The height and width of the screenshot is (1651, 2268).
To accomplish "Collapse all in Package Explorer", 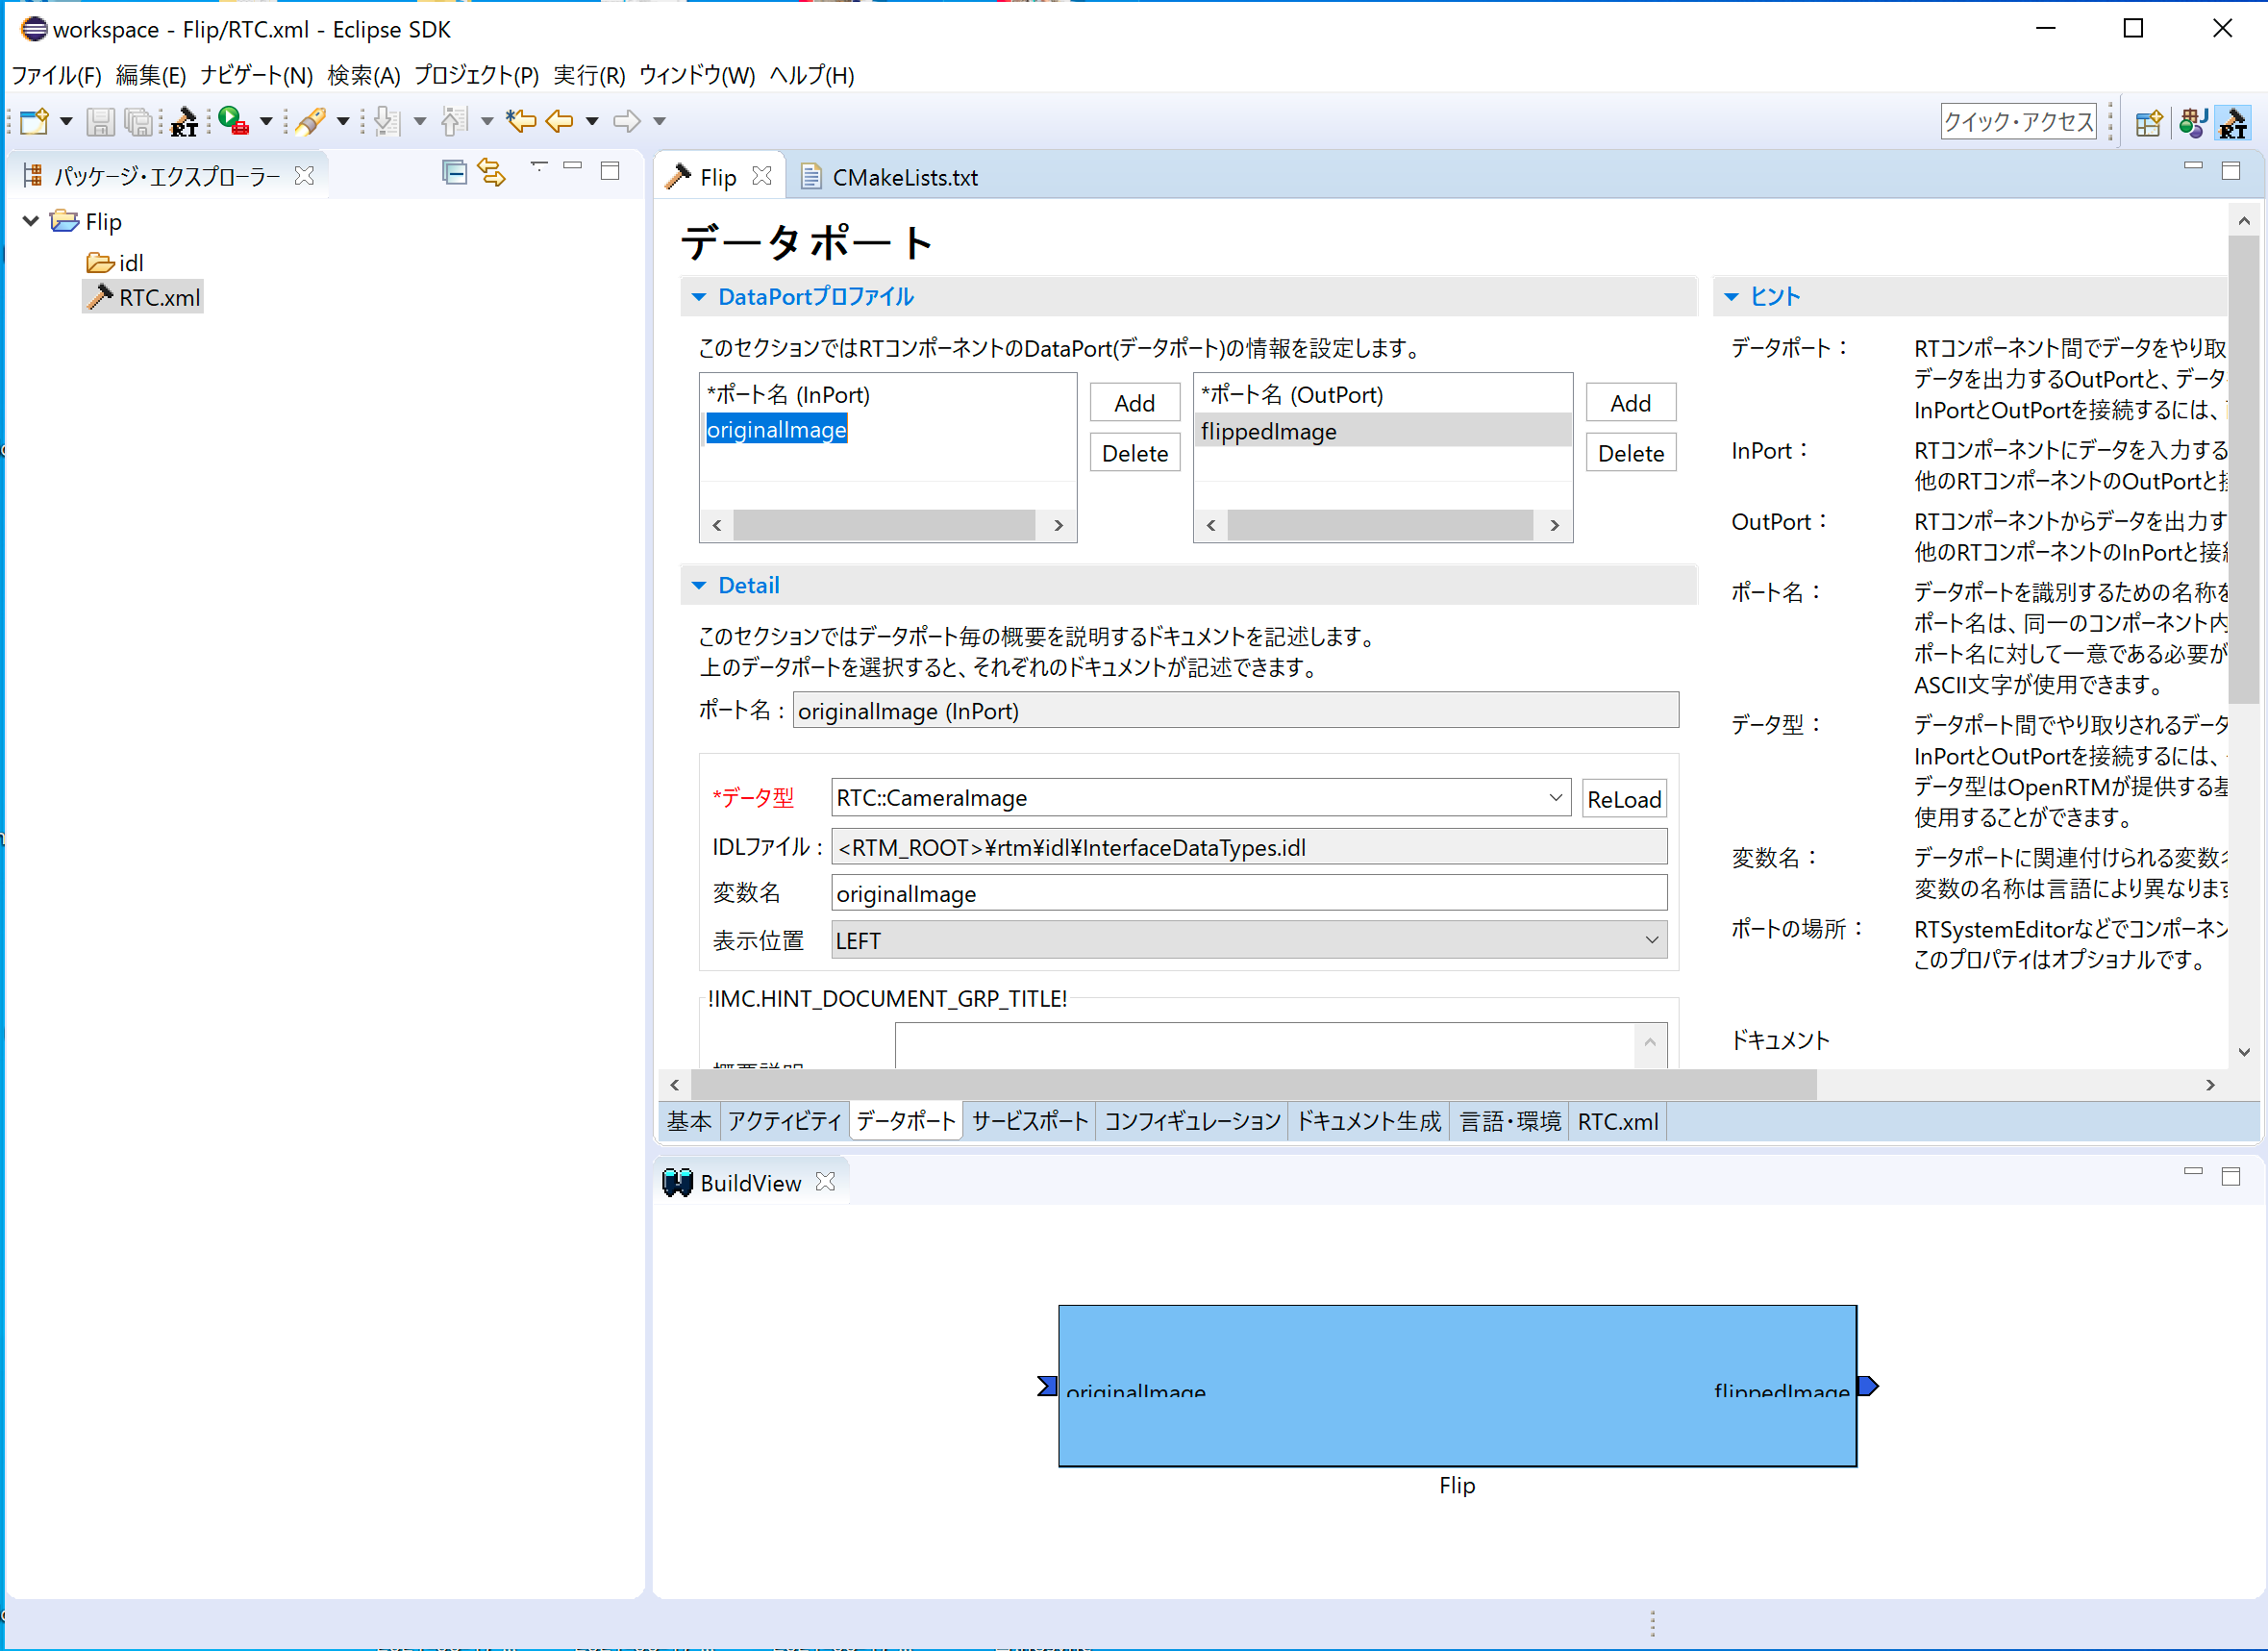I will [x=455, y=172].
